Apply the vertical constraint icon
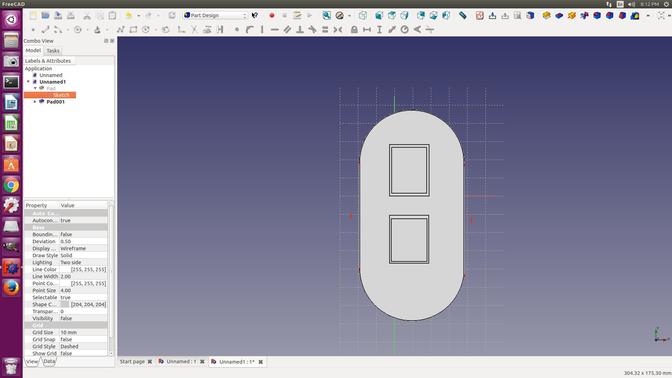672x378 pixels. (262, 30)
